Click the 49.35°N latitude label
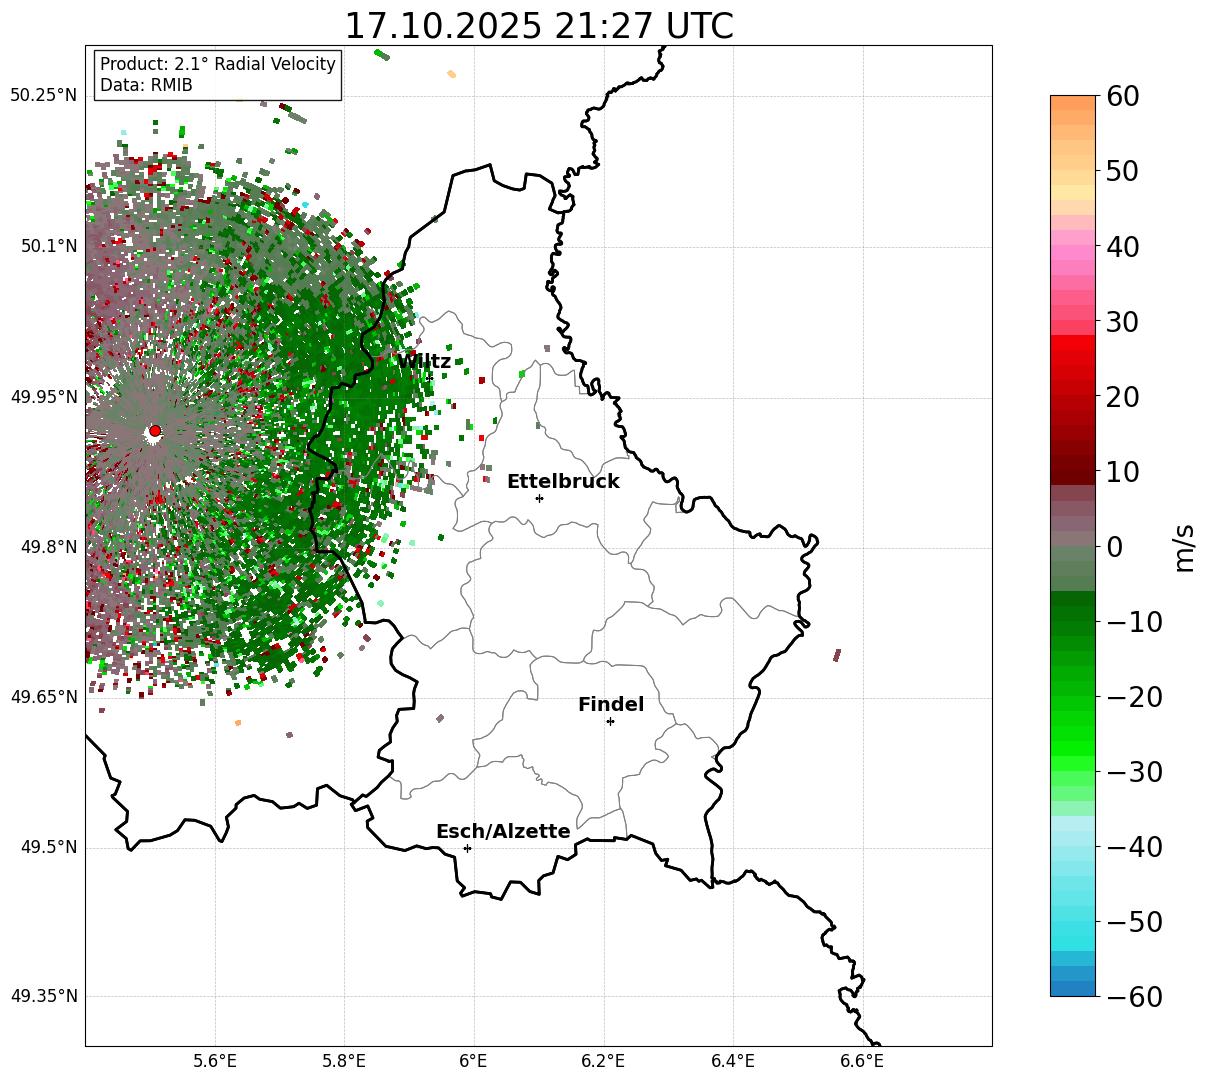The height and width of the screenshot is (1081, 1207). click(43, 996)
